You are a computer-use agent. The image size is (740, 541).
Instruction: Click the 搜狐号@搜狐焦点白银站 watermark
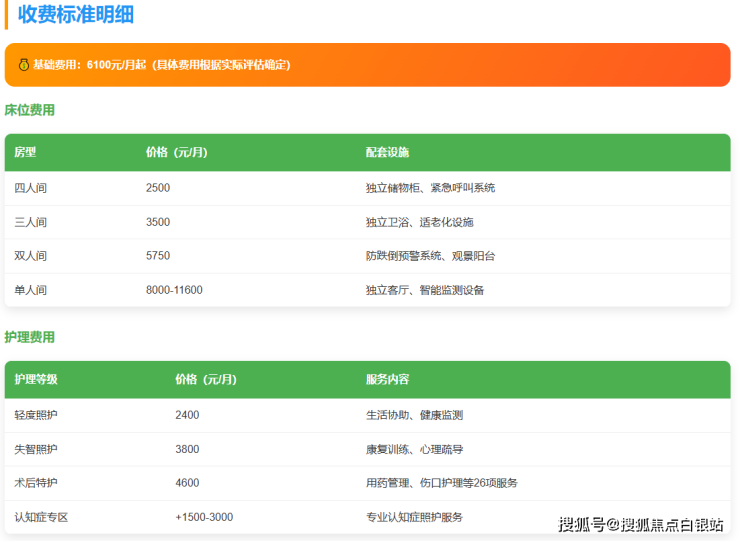point(640,524)
